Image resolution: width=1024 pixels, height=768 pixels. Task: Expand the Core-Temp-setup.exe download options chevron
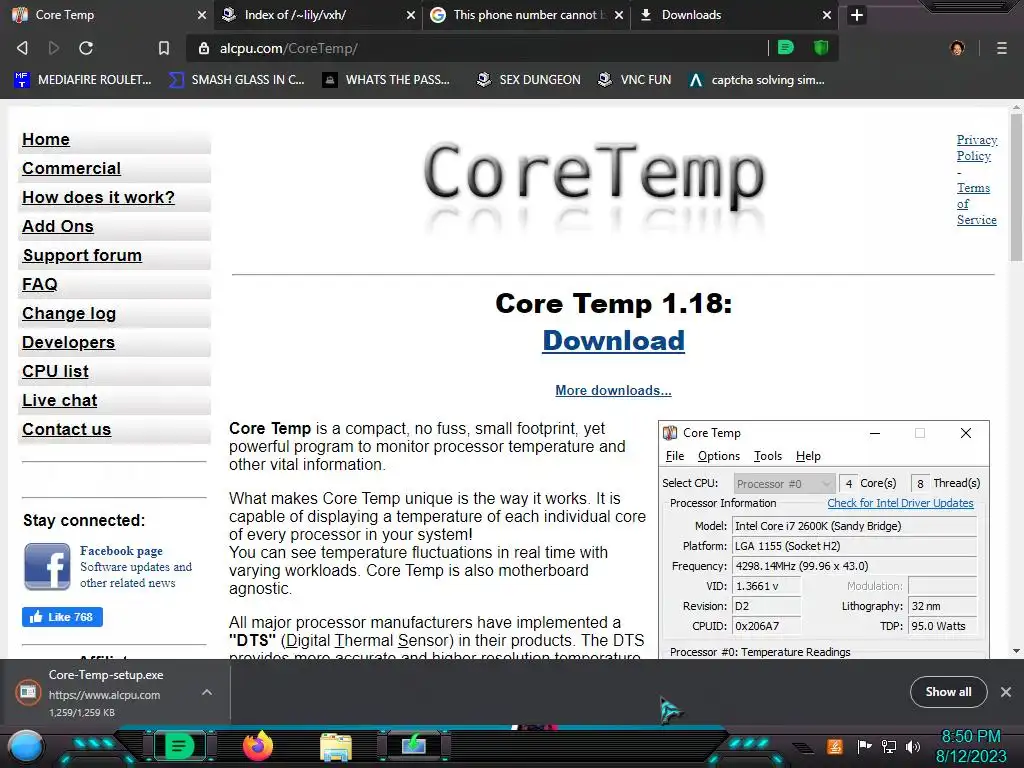point(206,692)
